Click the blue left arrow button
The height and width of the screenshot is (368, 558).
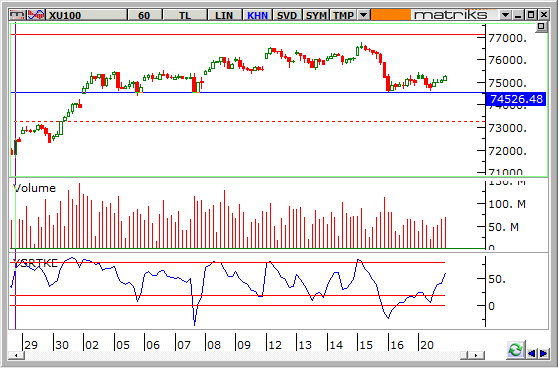click(x=532, y=353)
